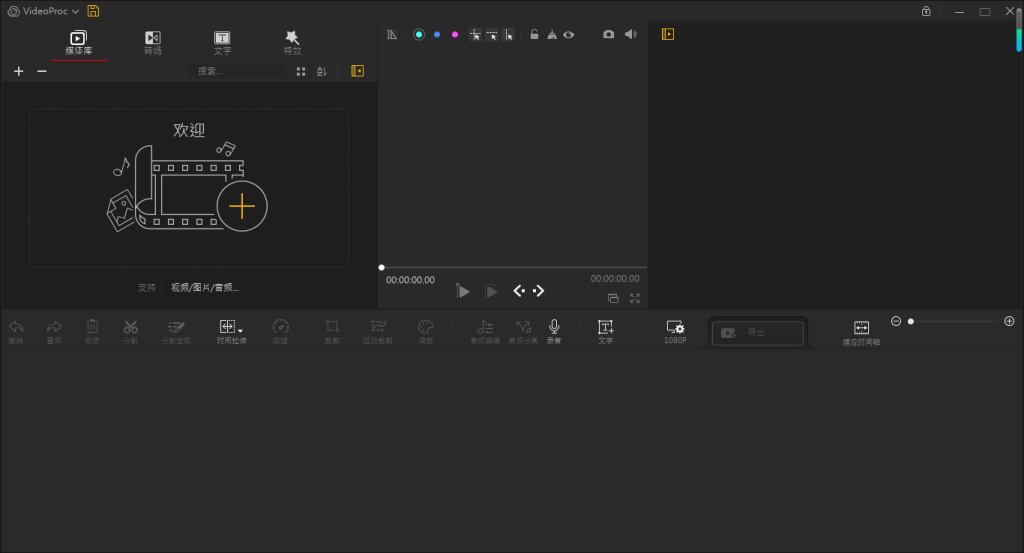Click the audio detach tool
The image size is (1024, 553).
[523, 331]
